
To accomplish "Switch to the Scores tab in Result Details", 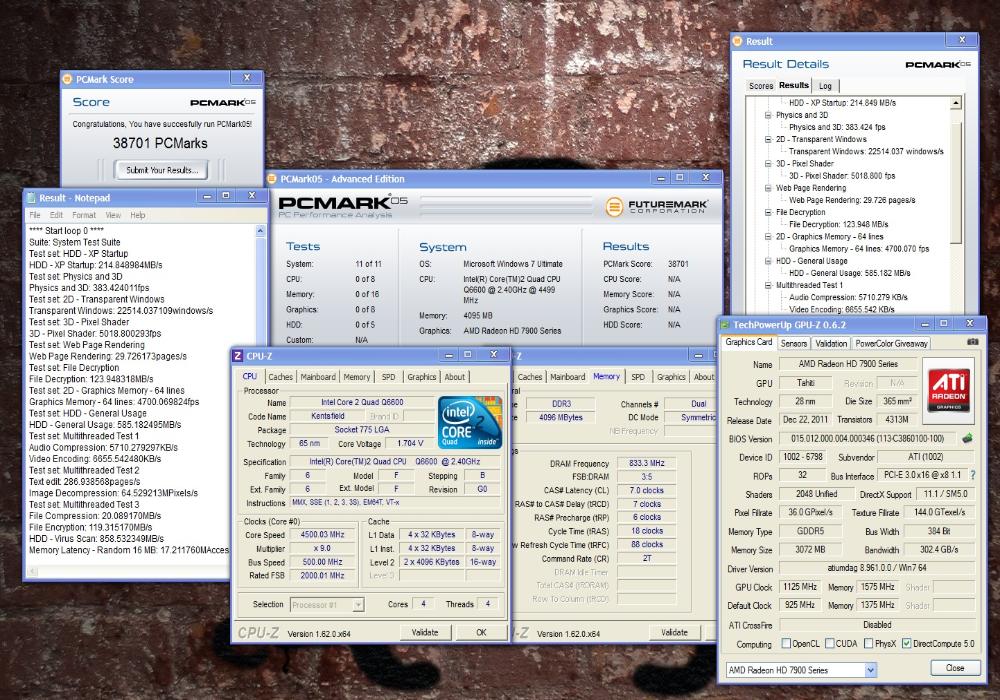I will (761, 85).
